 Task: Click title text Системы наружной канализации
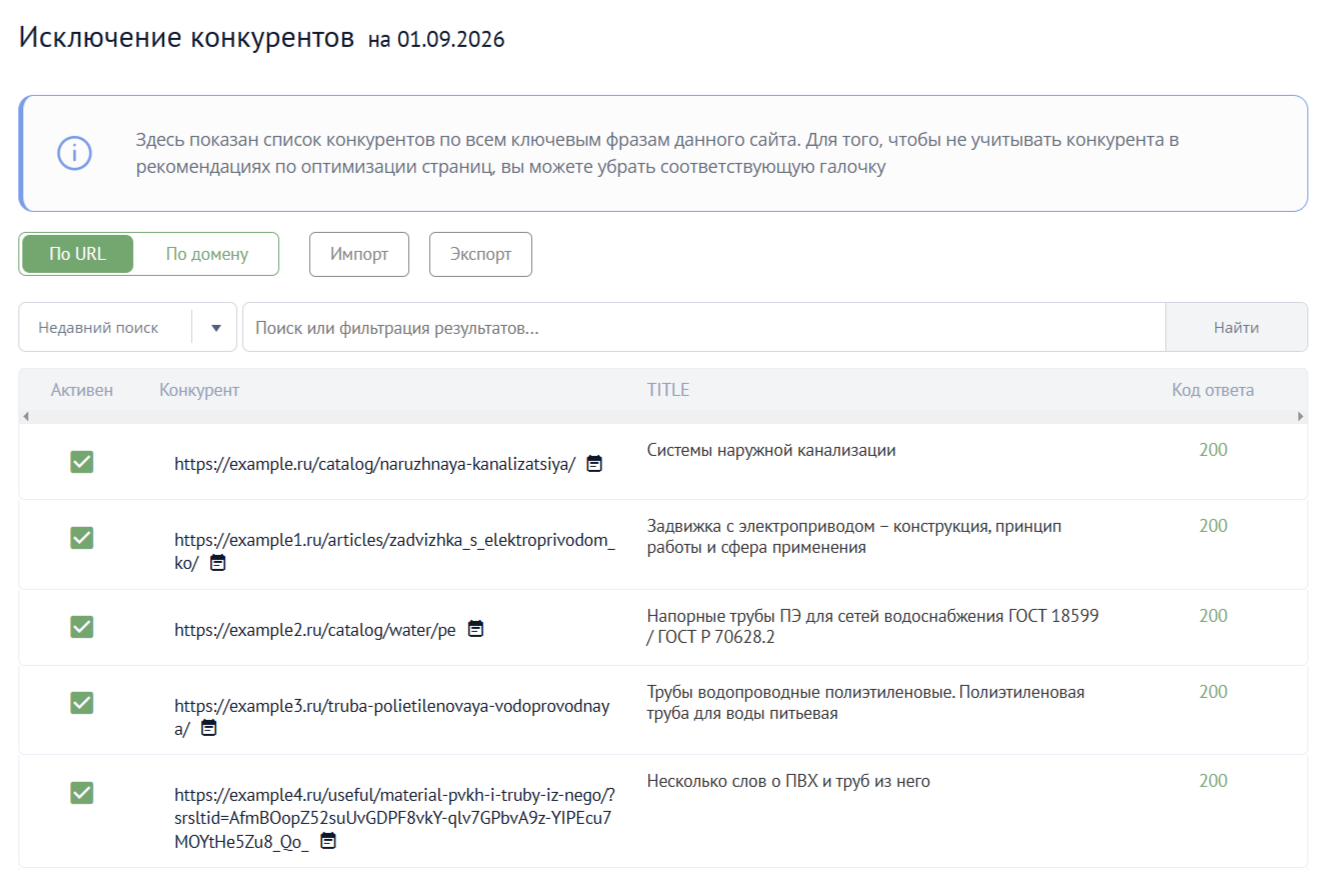(x=771, y=450)
